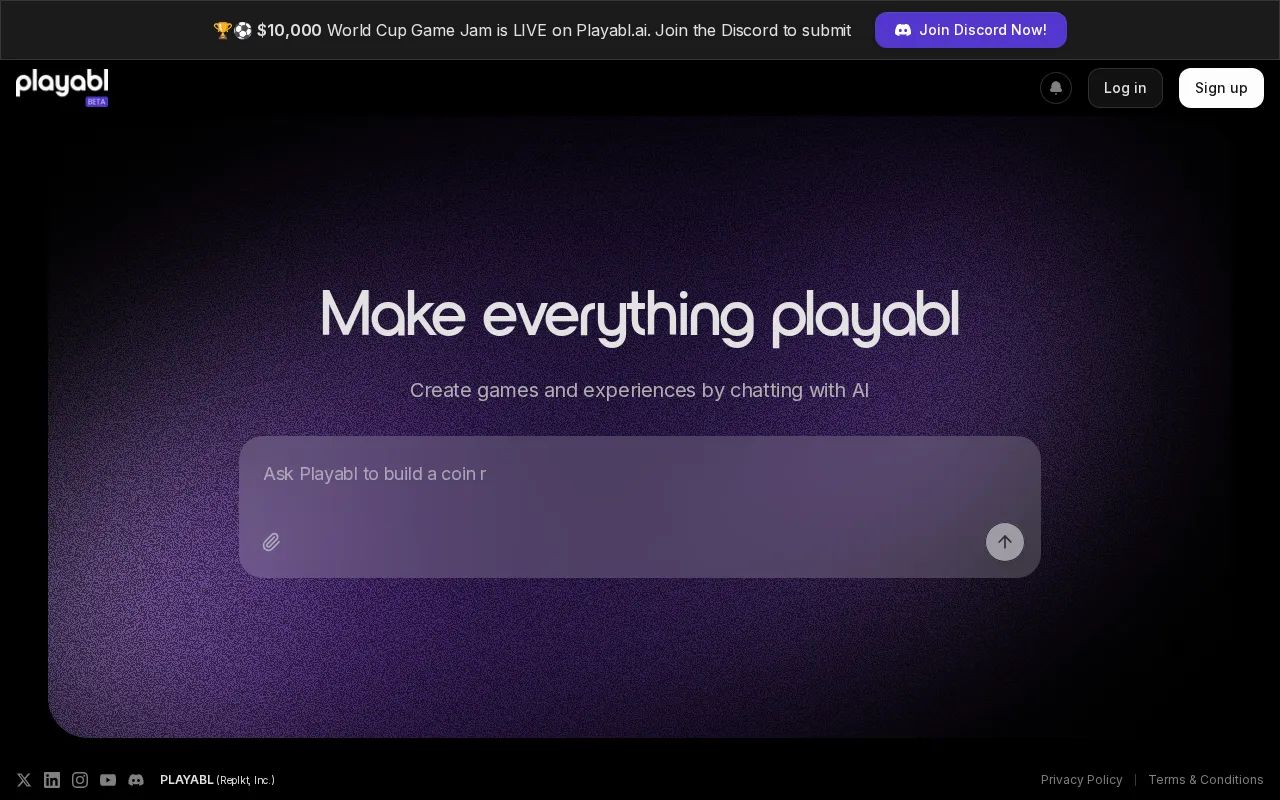Click the Sign up button

tap(1221, 88)
